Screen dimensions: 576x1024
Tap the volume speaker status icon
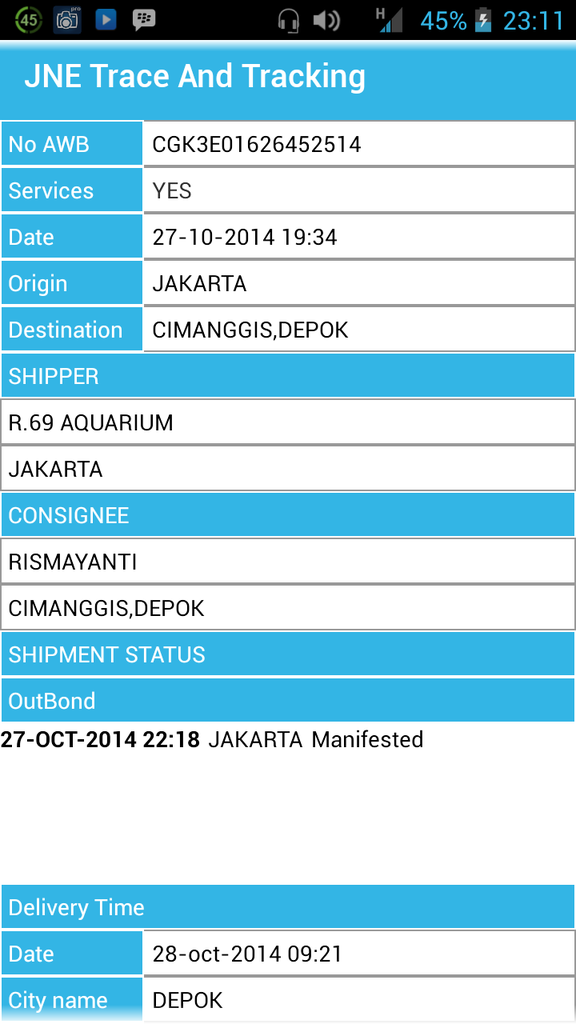point(327,21)
